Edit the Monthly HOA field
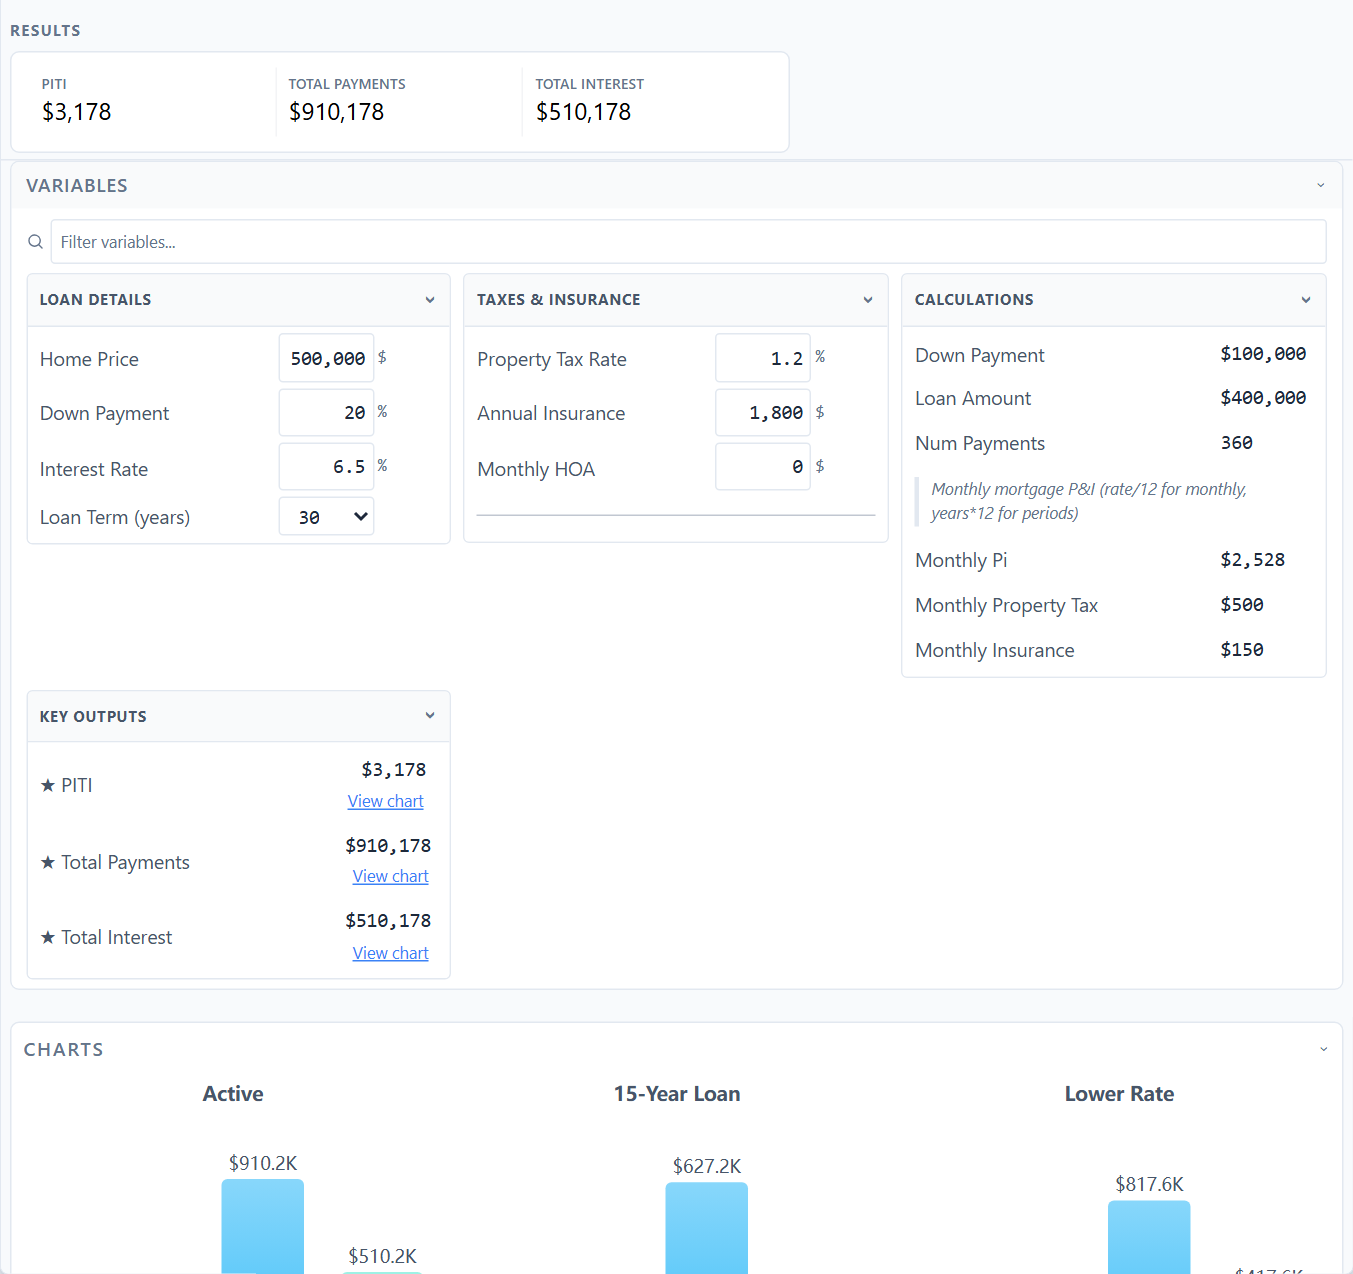Image resolution: width=1353 pixels, height=1274 pixels. [763, 467]
